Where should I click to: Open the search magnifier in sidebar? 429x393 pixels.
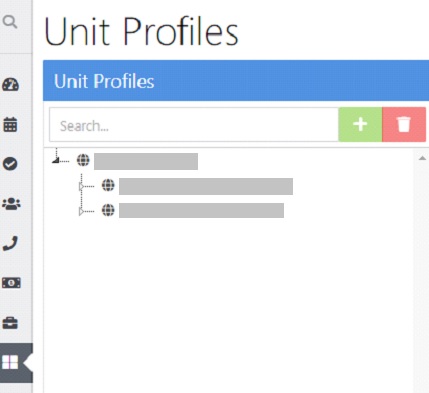[10, 22]
